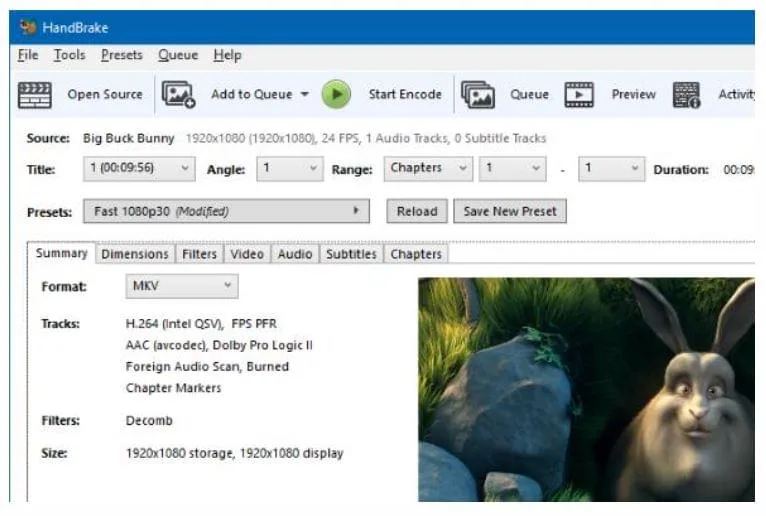Click the Queue toolbar label

pyautogui.click(x=530, y=94)
